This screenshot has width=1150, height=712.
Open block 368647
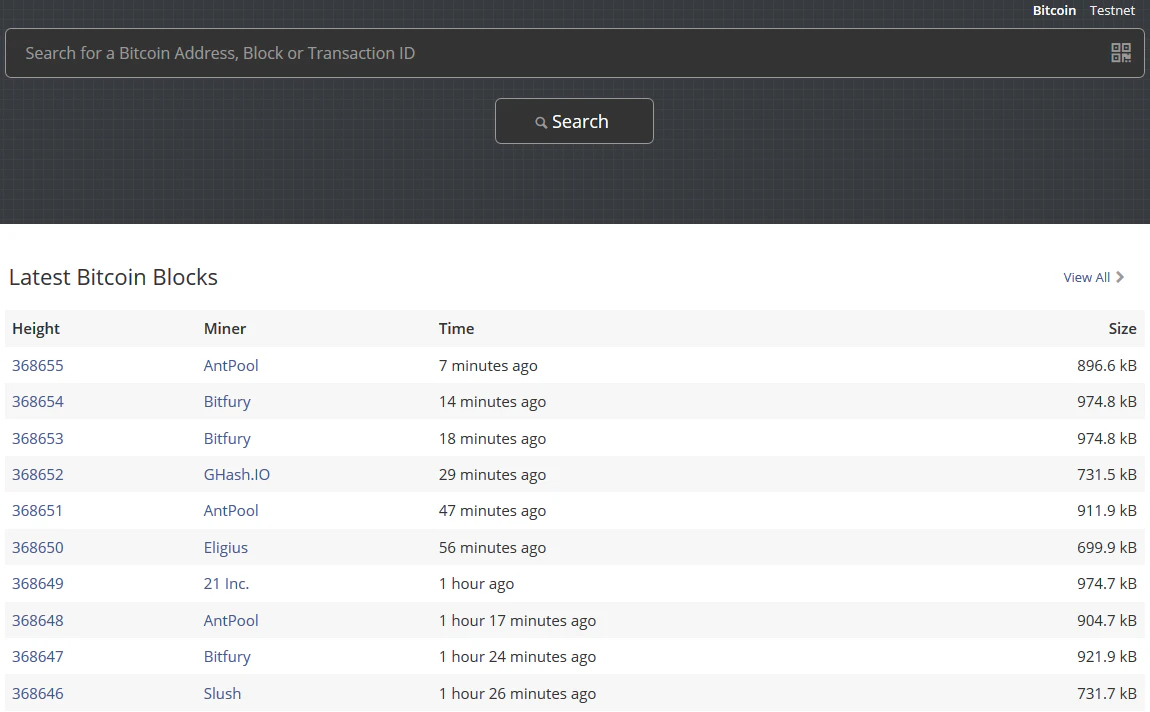(37, 656)
